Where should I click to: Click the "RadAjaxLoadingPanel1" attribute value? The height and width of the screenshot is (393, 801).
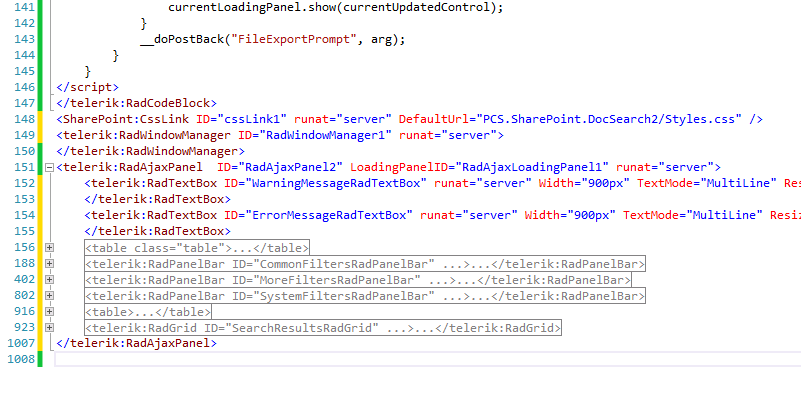532,167
